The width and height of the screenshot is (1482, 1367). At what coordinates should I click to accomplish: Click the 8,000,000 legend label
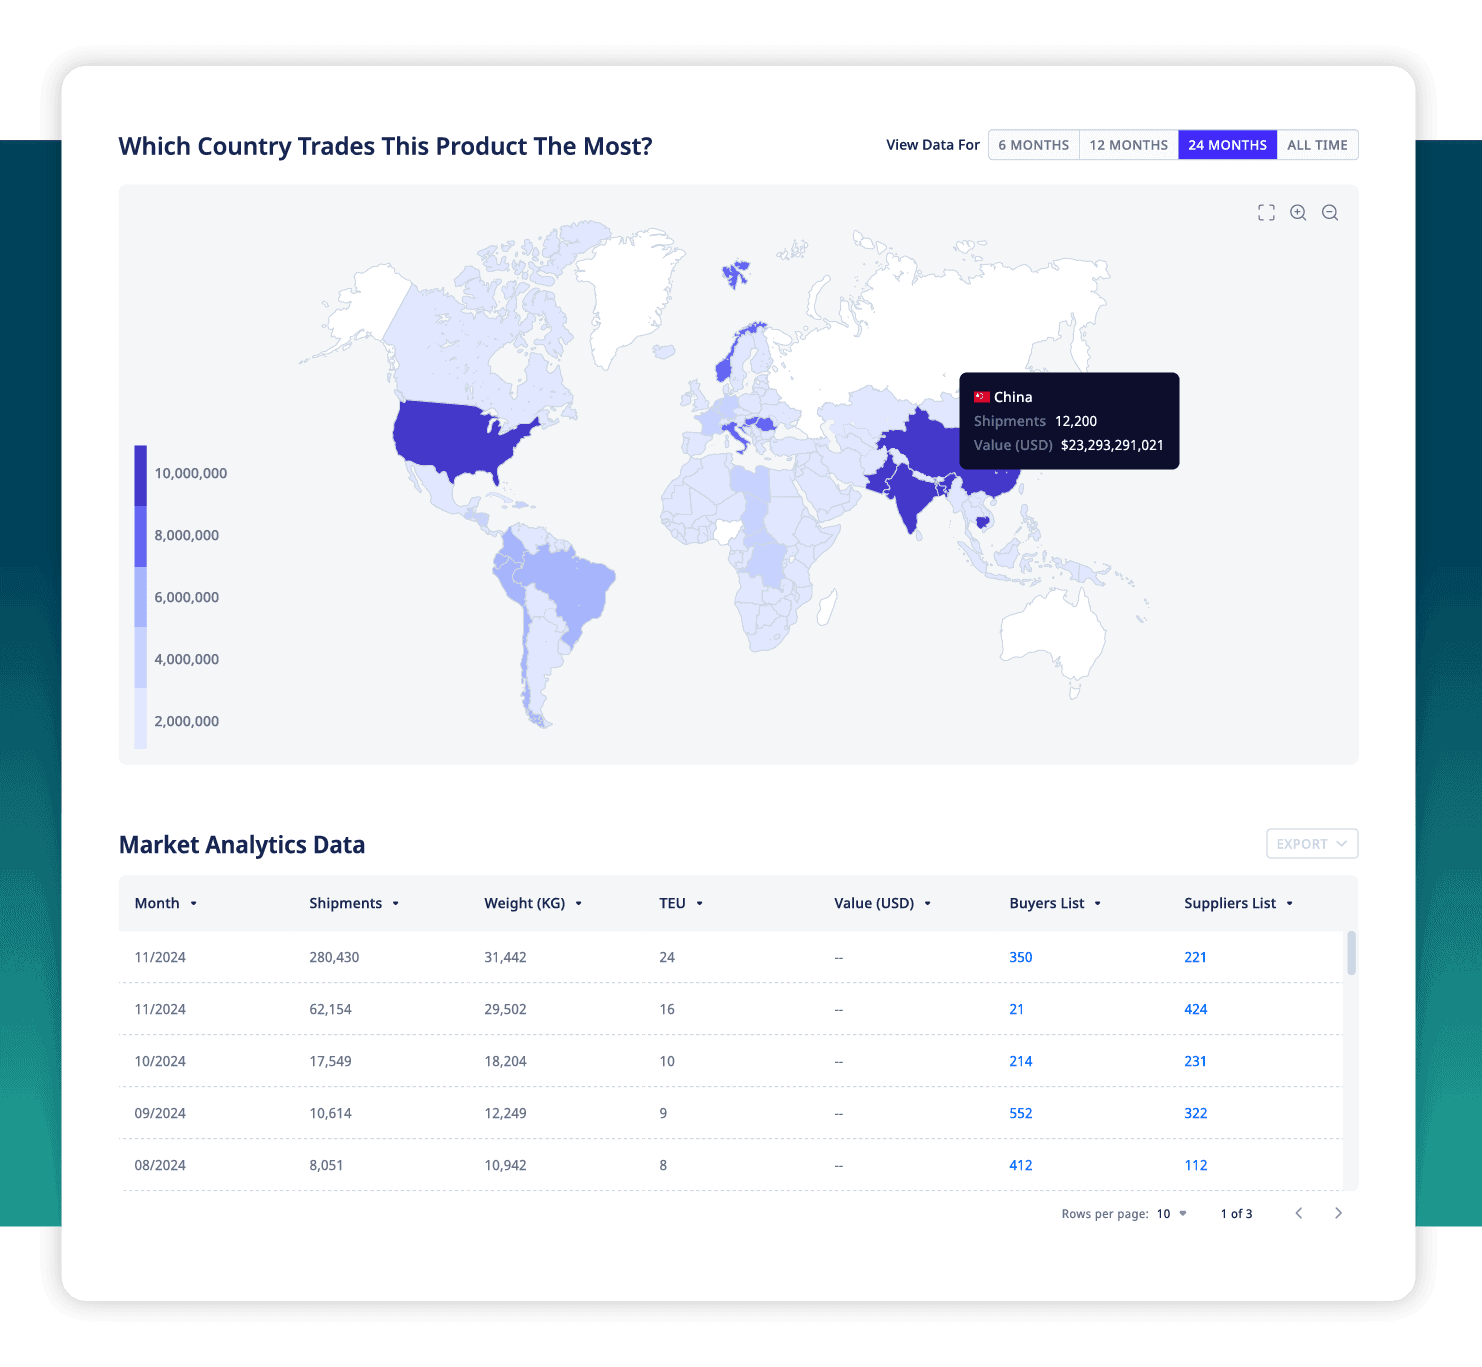(187, 535)
